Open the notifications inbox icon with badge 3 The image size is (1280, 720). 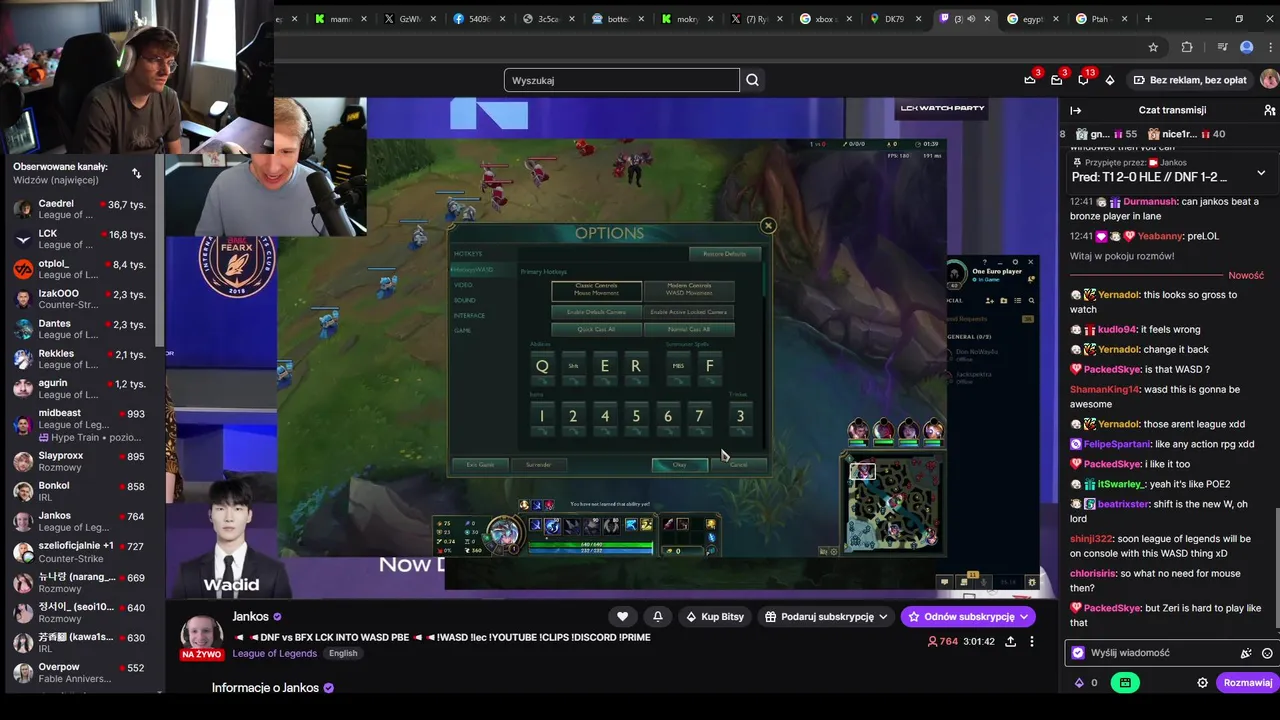(1057, 80)
